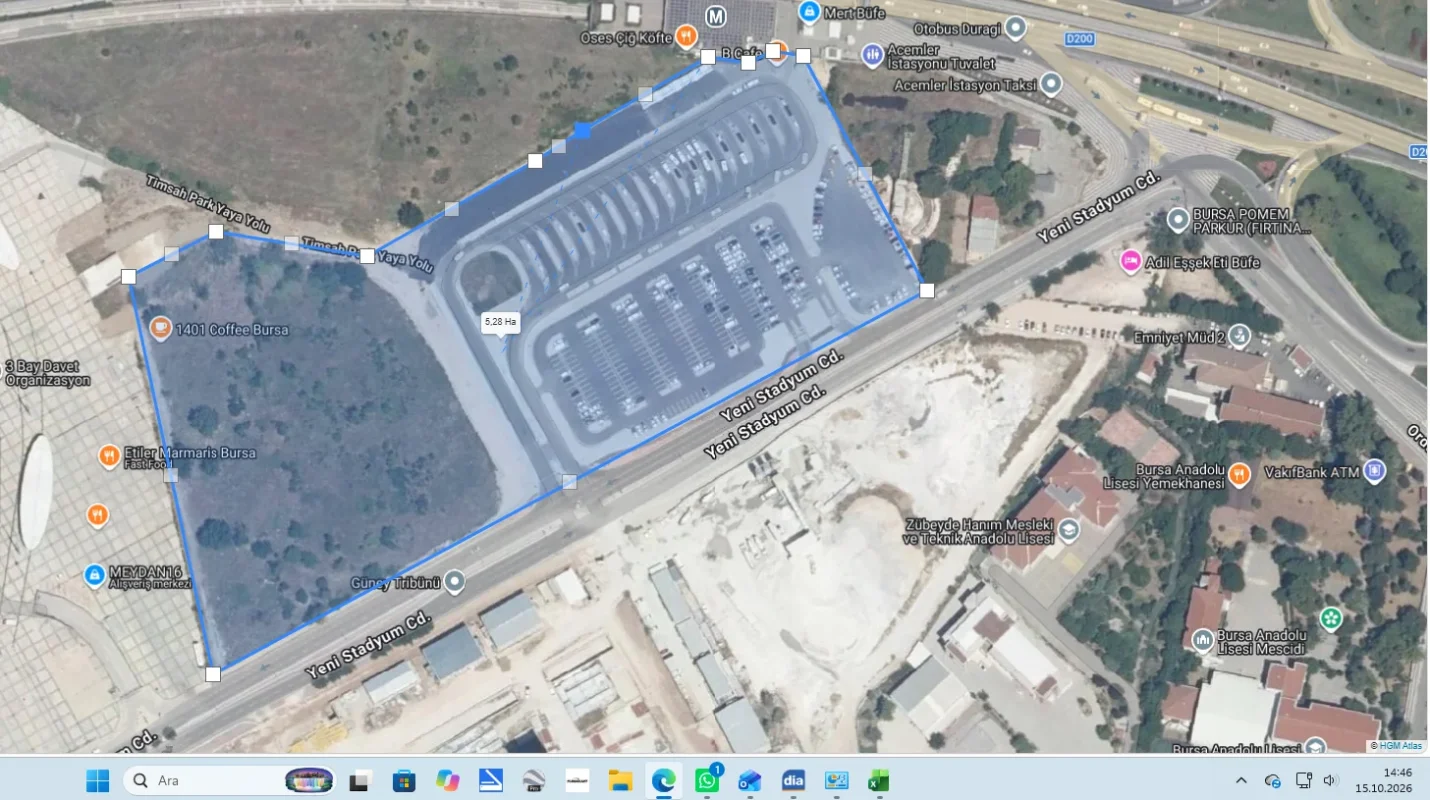Viewport: 1430px width, 800px height.
Task: Open Copilot from the taskbar
Action: [447, 780]
